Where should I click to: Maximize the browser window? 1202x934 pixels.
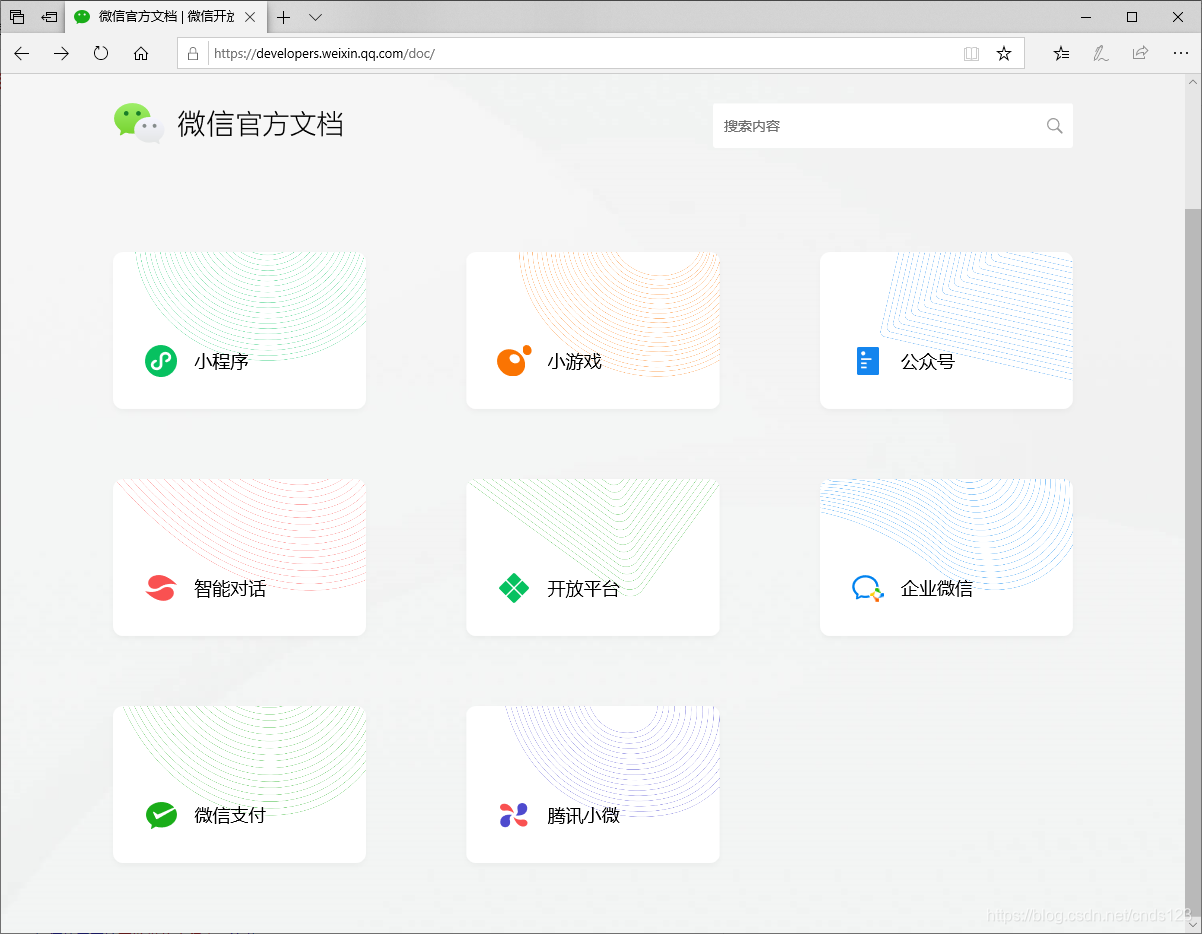(x=1132, y=17)
